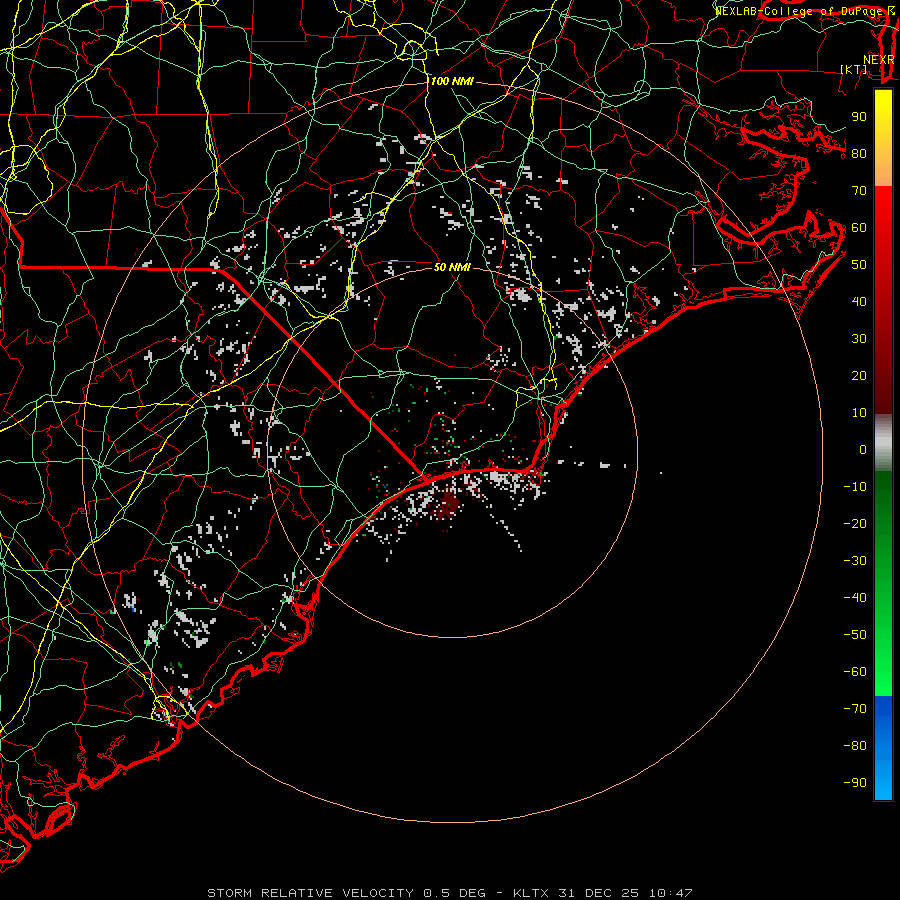The height and width of the screenshot is (900, 900).
Task: Click the -10 value on velocity scale
Action: [x=855, y=487]
